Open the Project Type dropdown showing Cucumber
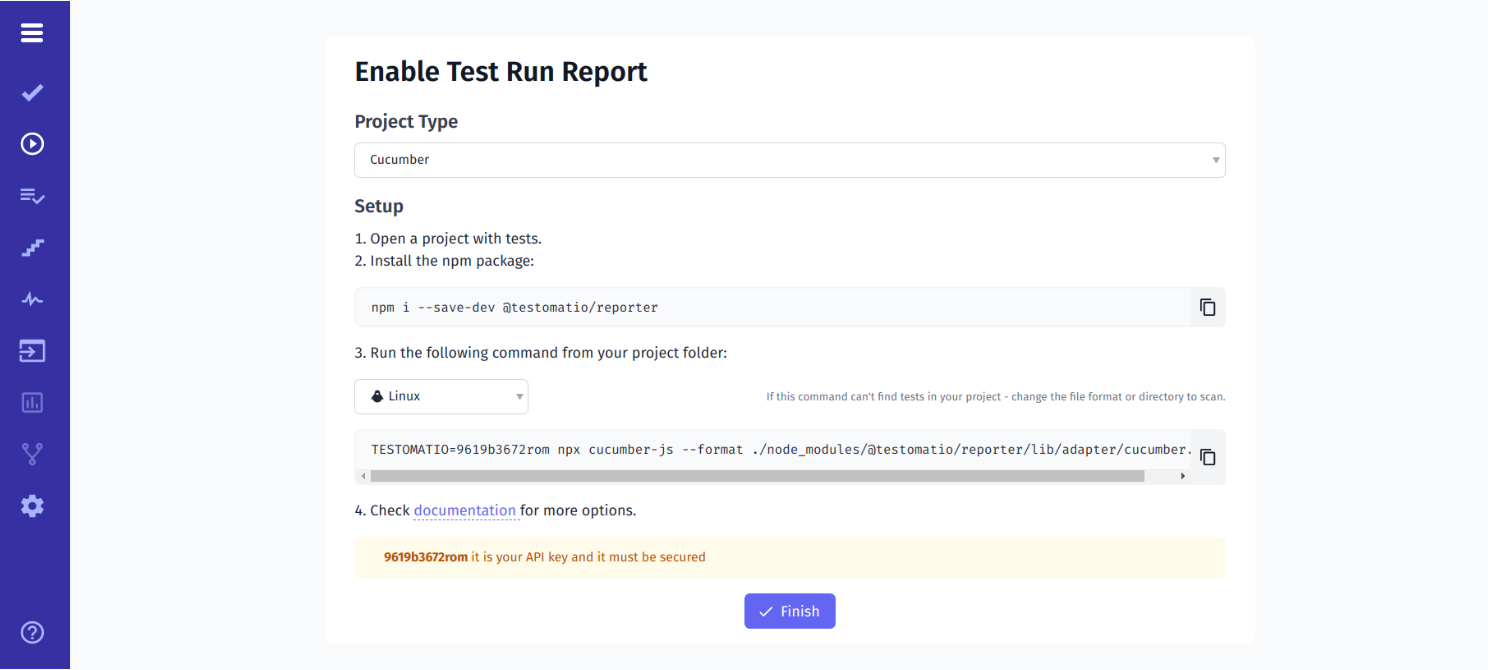The height and width of the screenshot is (670, 1488). coord(790,160)
